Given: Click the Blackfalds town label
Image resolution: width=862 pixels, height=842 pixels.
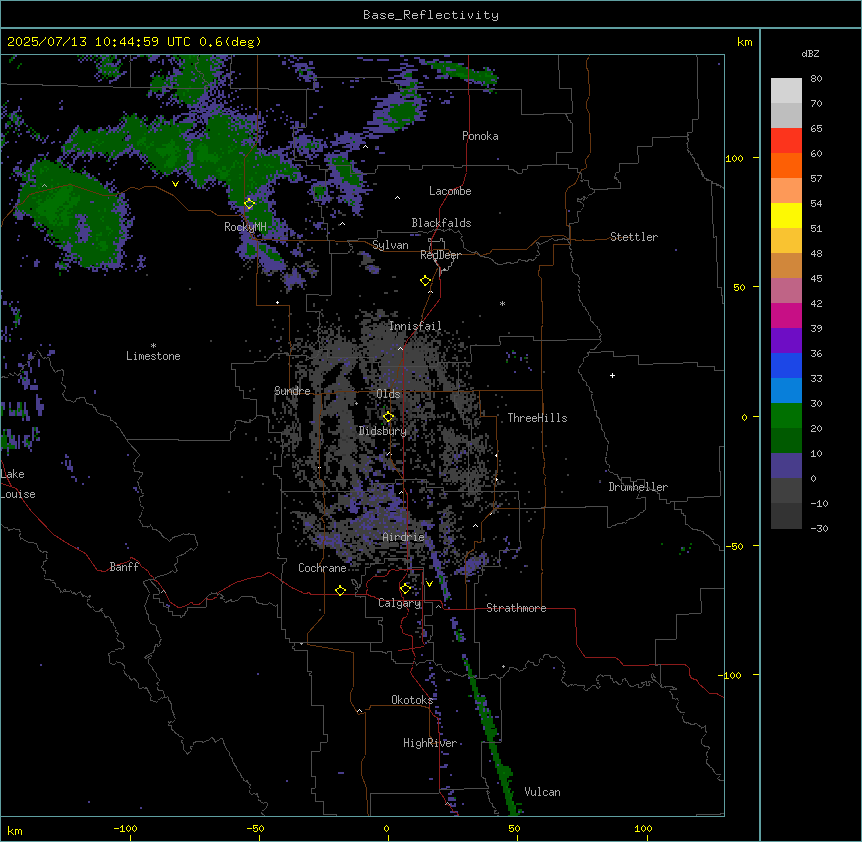Looking at the screenshot, I should (441, 223).
